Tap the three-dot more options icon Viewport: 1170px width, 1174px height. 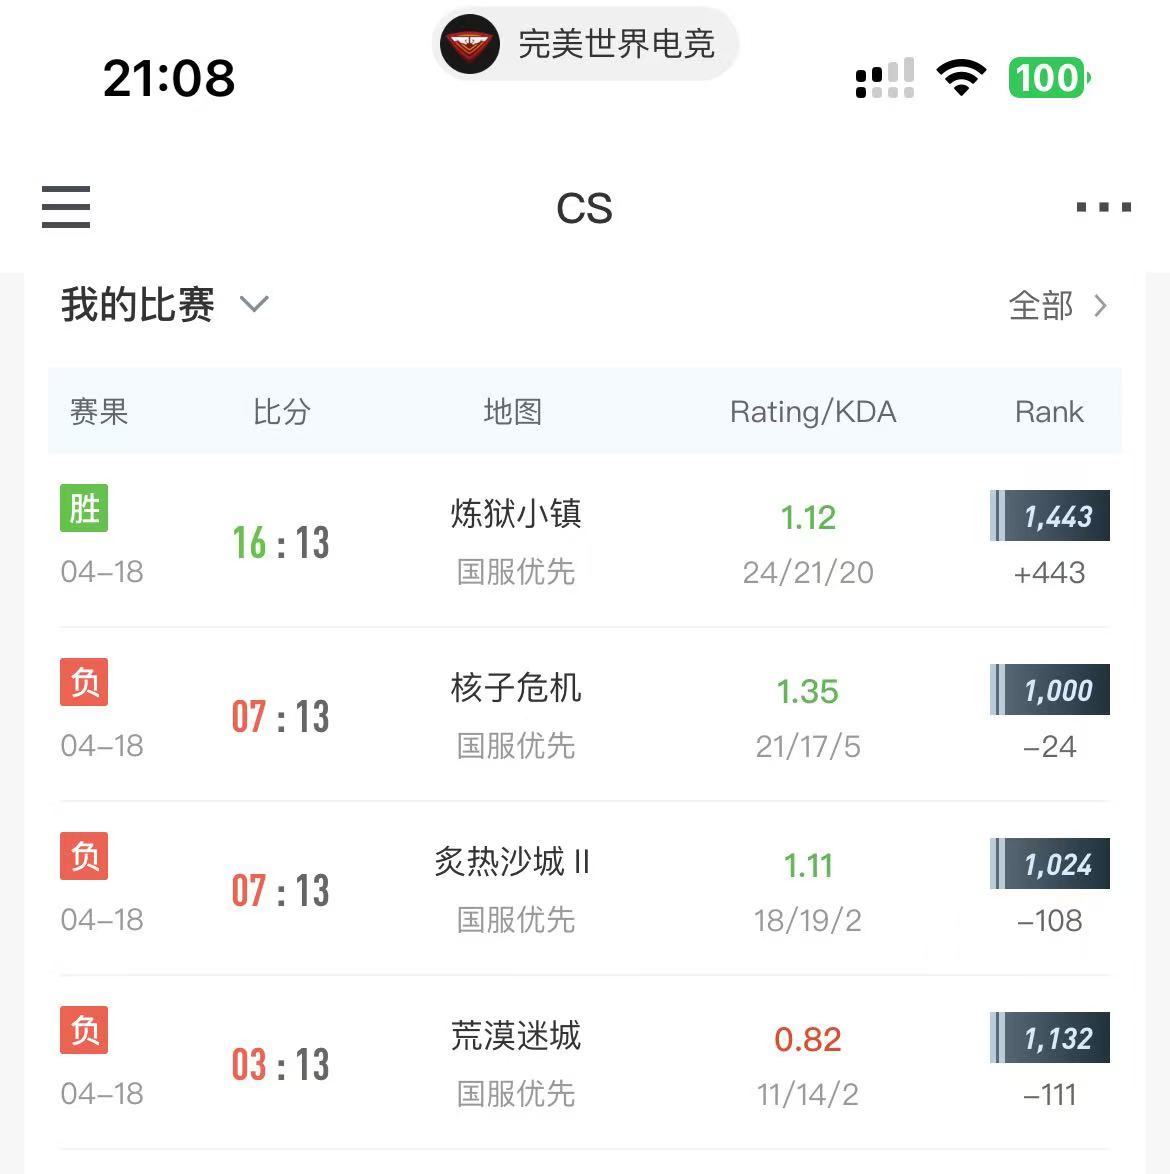(x=1103, y=207)
